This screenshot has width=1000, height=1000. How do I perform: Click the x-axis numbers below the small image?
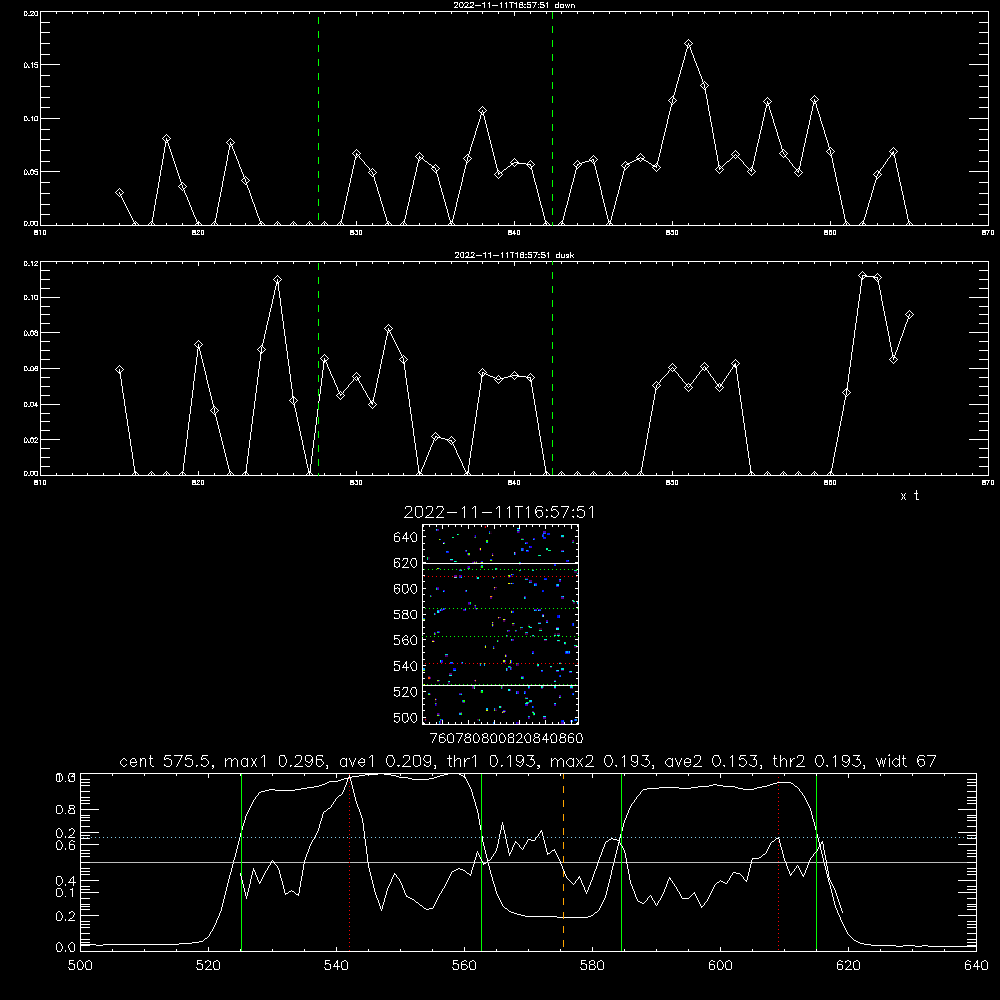click(506, 738)
